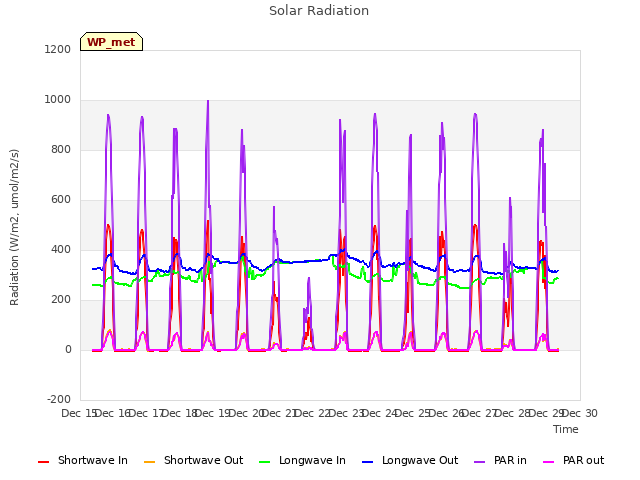Toggle the PAR out legend entry
This screenshot has width=640, height=480.
[573, 460]
